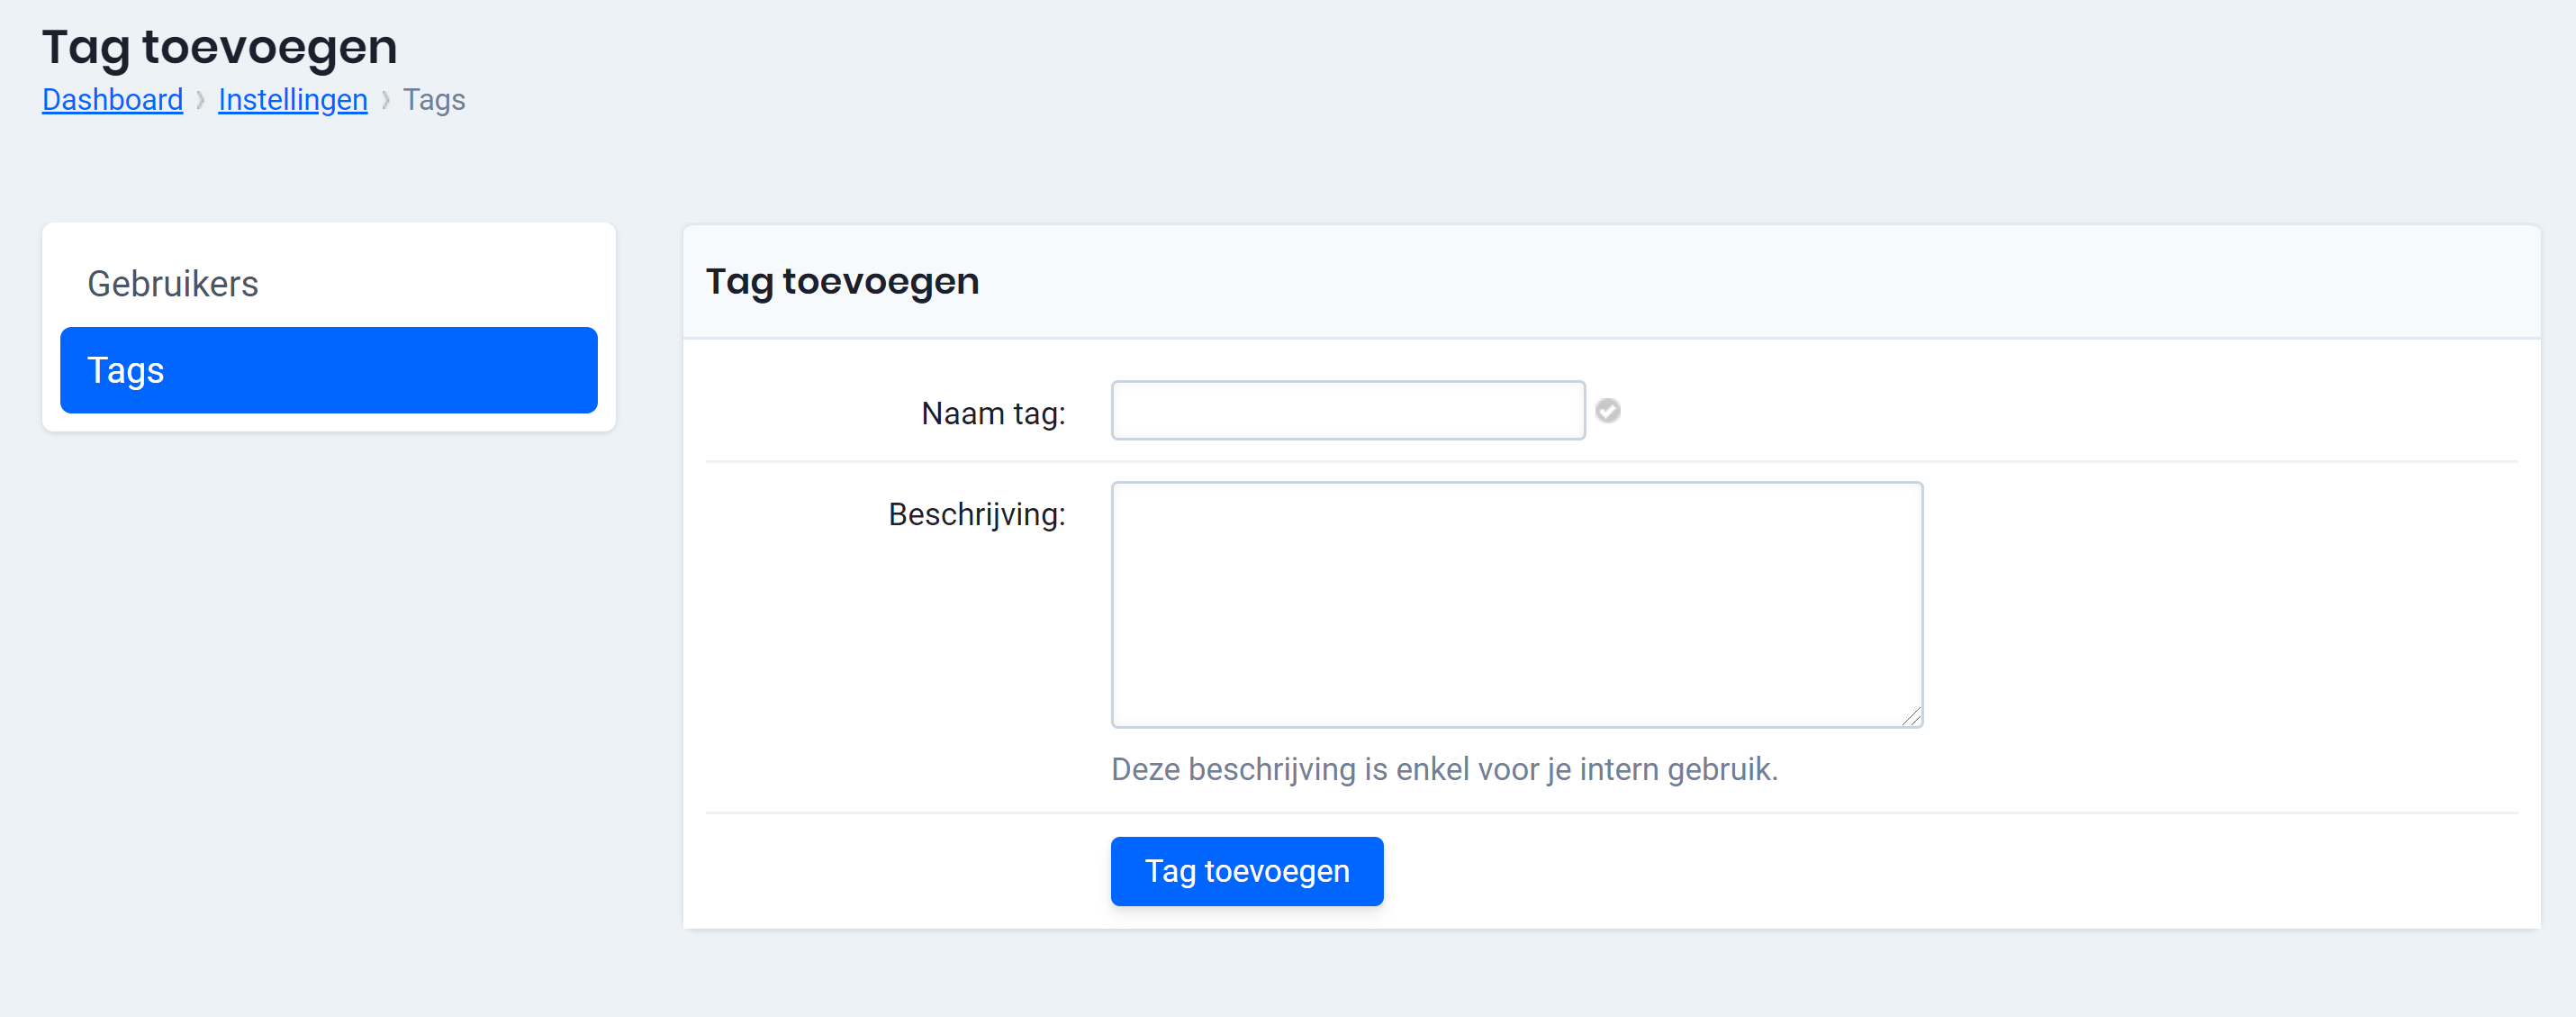This screenshot has width=2576, height=1017.
Task: Select the highlighted Tags sidebar entry
Action: click(x=327, y=369)
